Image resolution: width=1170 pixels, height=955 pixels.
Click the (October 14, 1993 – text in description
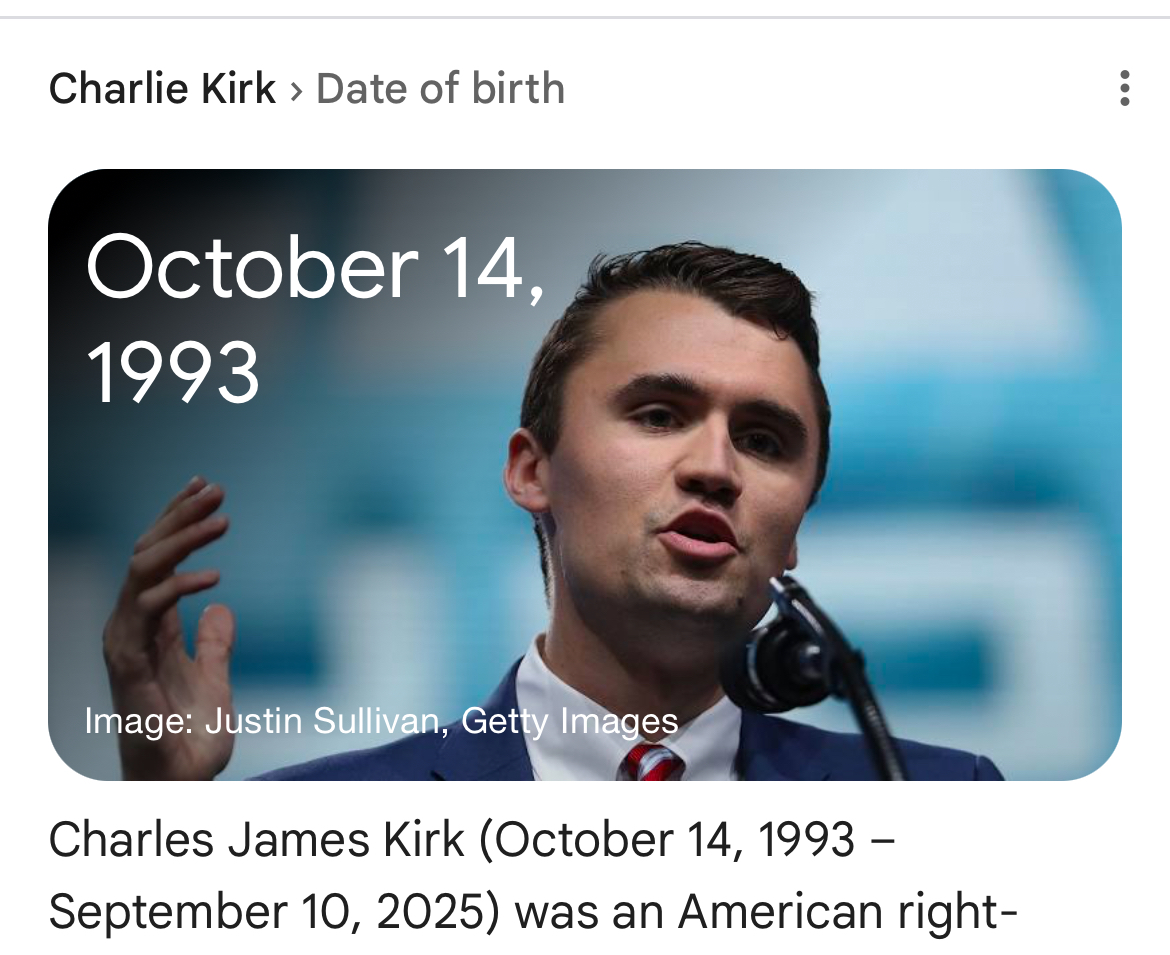click(x=686, y=840)
